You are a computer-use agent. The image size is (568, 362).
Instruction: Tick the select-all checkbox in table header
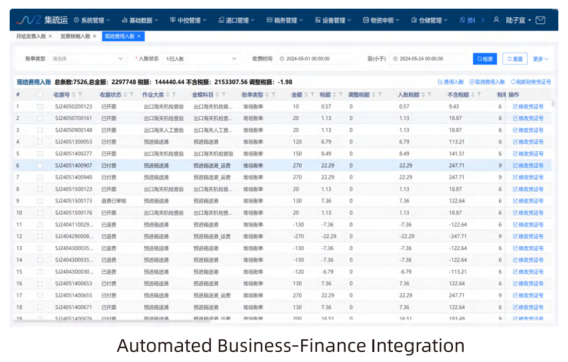click(40, 95)
